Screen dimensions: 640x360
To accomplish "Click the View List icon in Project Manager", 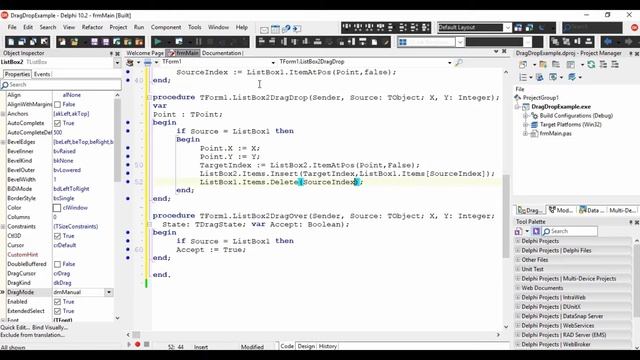I will [523, 77].
